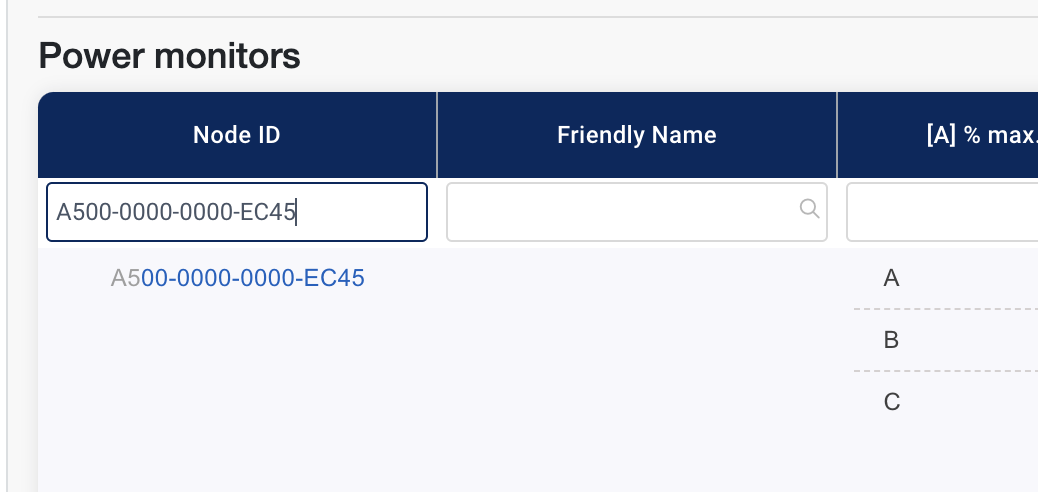Click empty Node ID cell beside phase B
The width and height of the screenshot is (1038, 492).
pyautogui.click(x=237, y=340)
